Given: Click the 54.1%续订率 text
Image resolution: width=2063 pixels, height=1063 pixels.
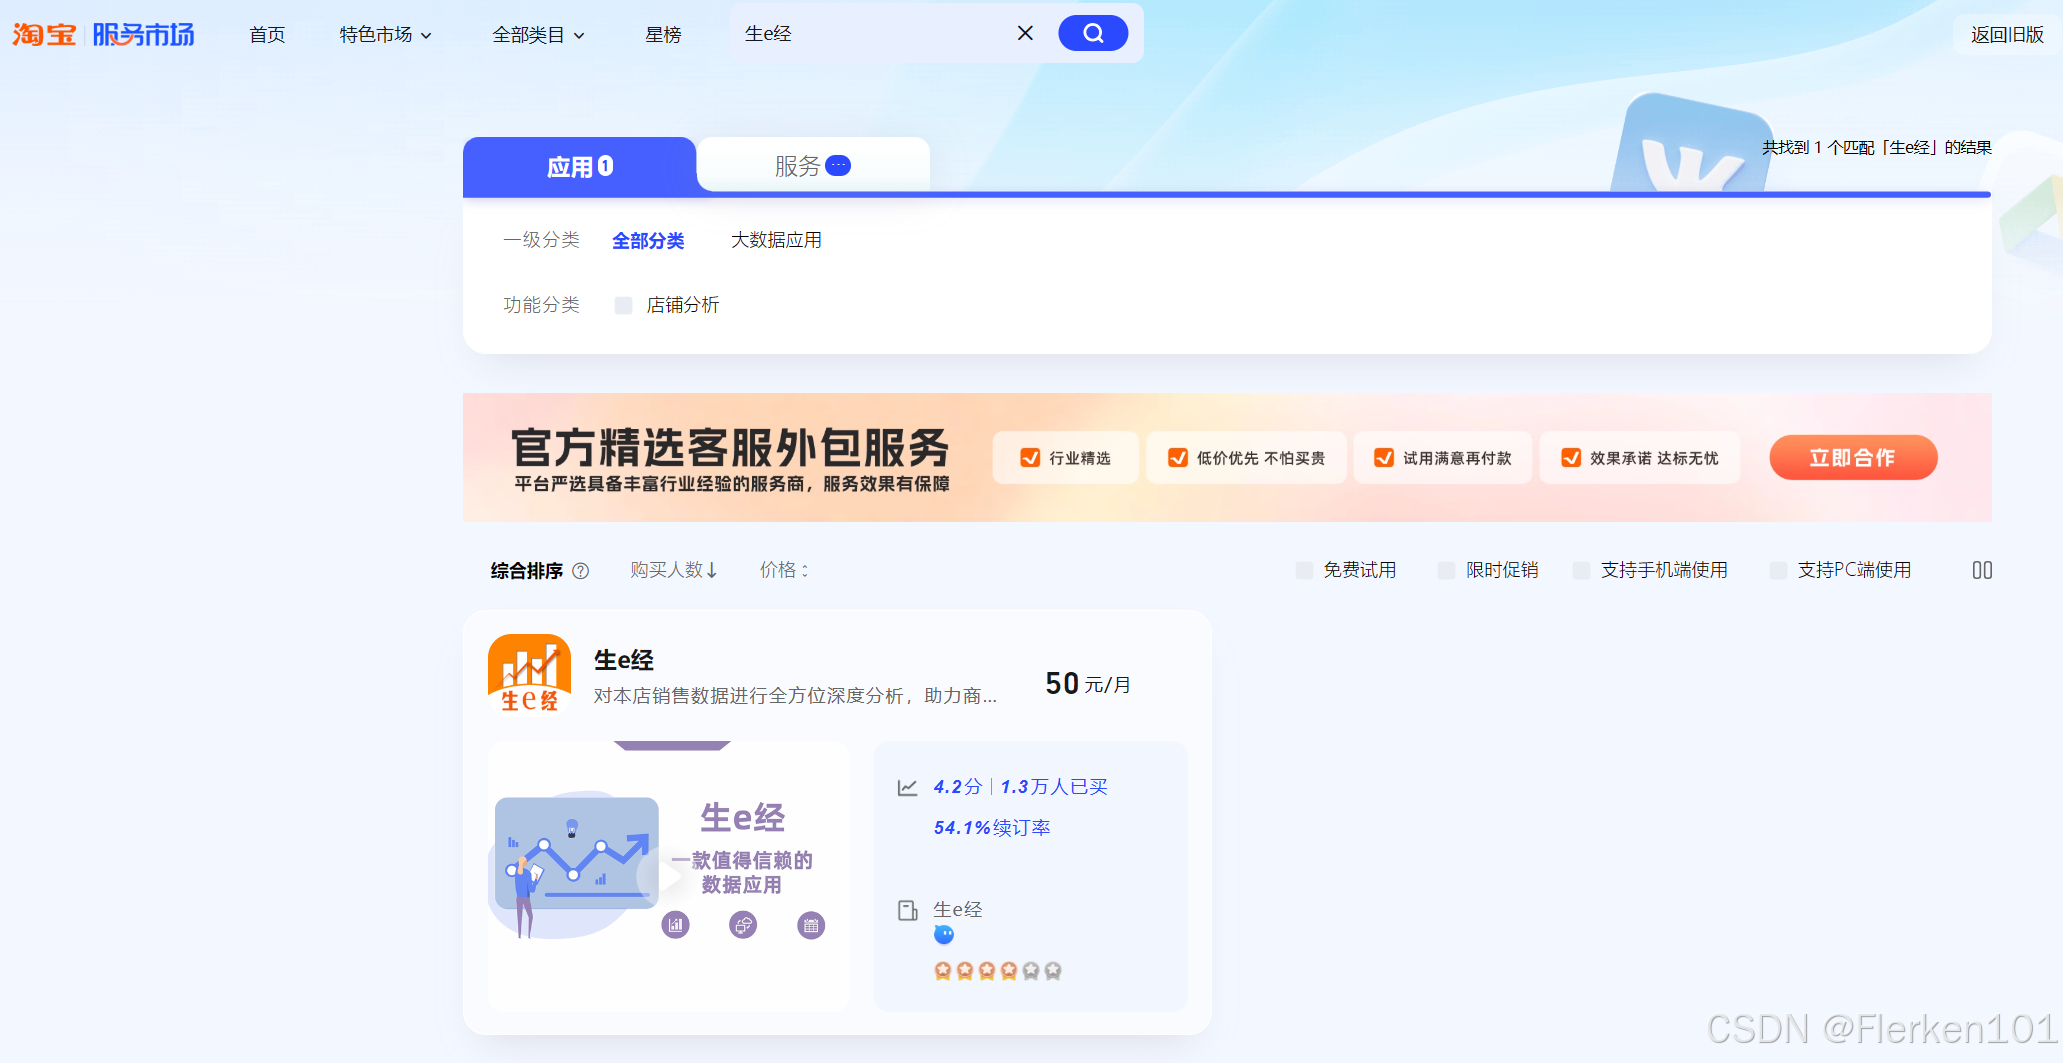Looking at the screenshot, I should point(992,828).
